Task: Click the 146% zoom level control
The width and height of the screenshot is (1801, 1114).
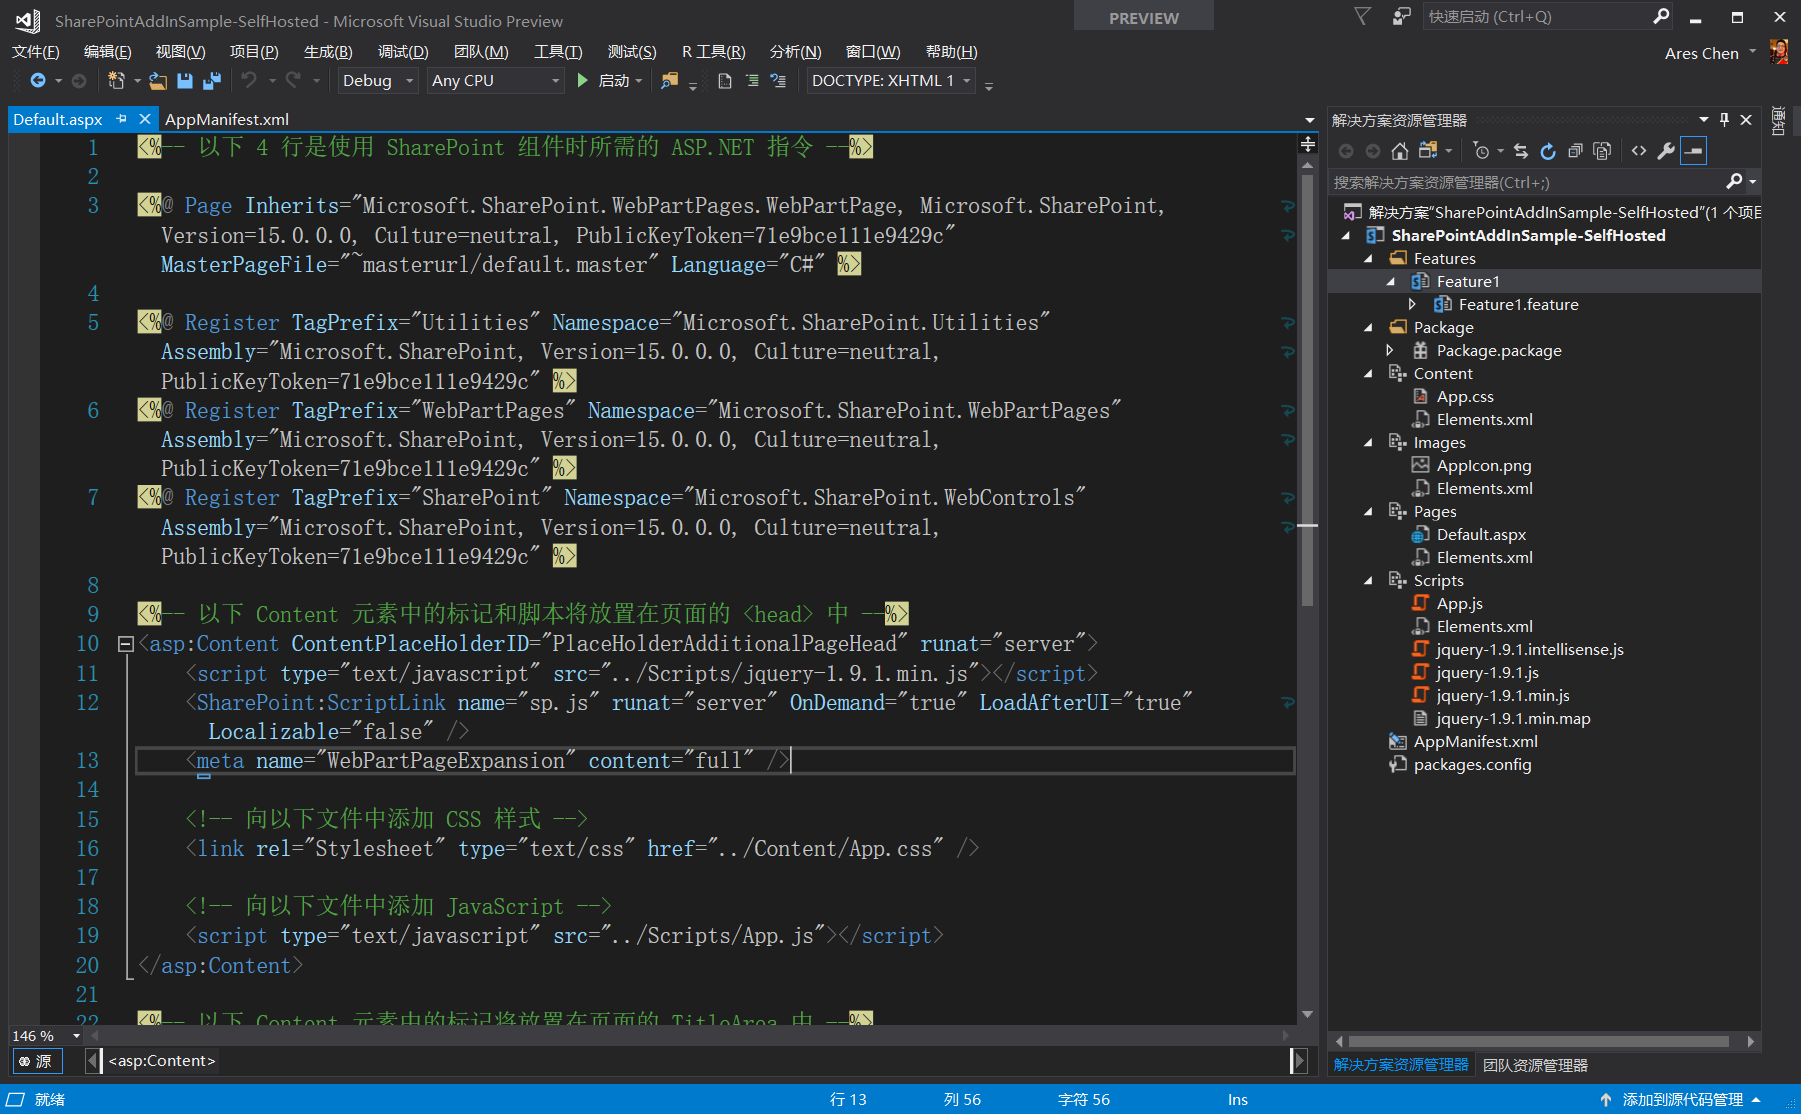Action: tap(33, 1036)
